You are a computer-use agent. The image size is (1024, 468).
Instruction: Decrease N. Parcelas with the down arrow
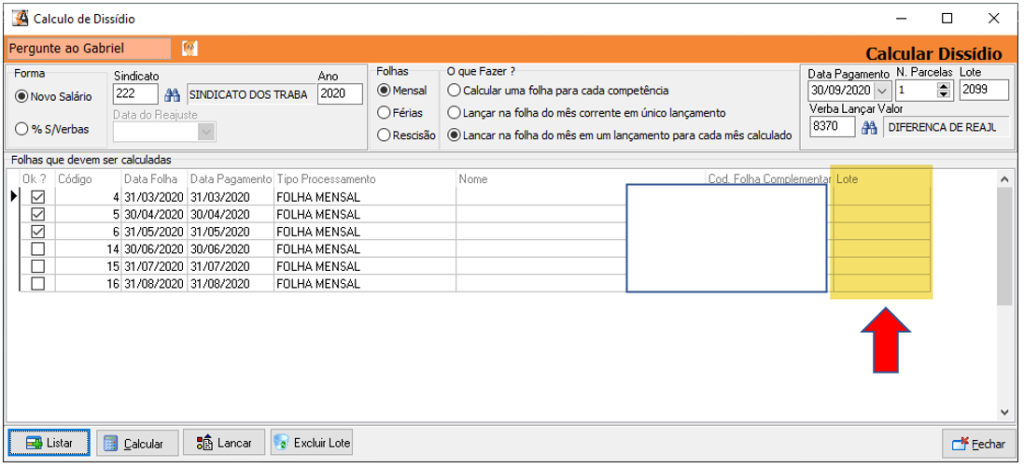point(943,94)
